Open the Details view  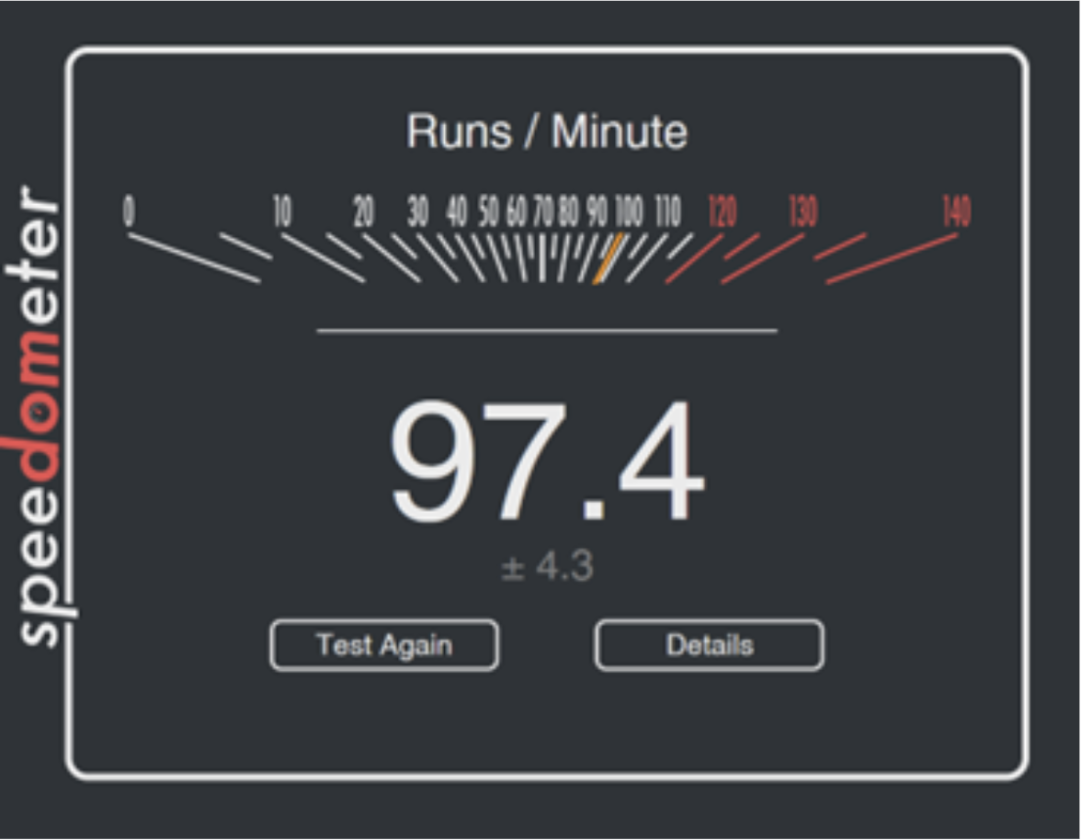tap(709, 645)
